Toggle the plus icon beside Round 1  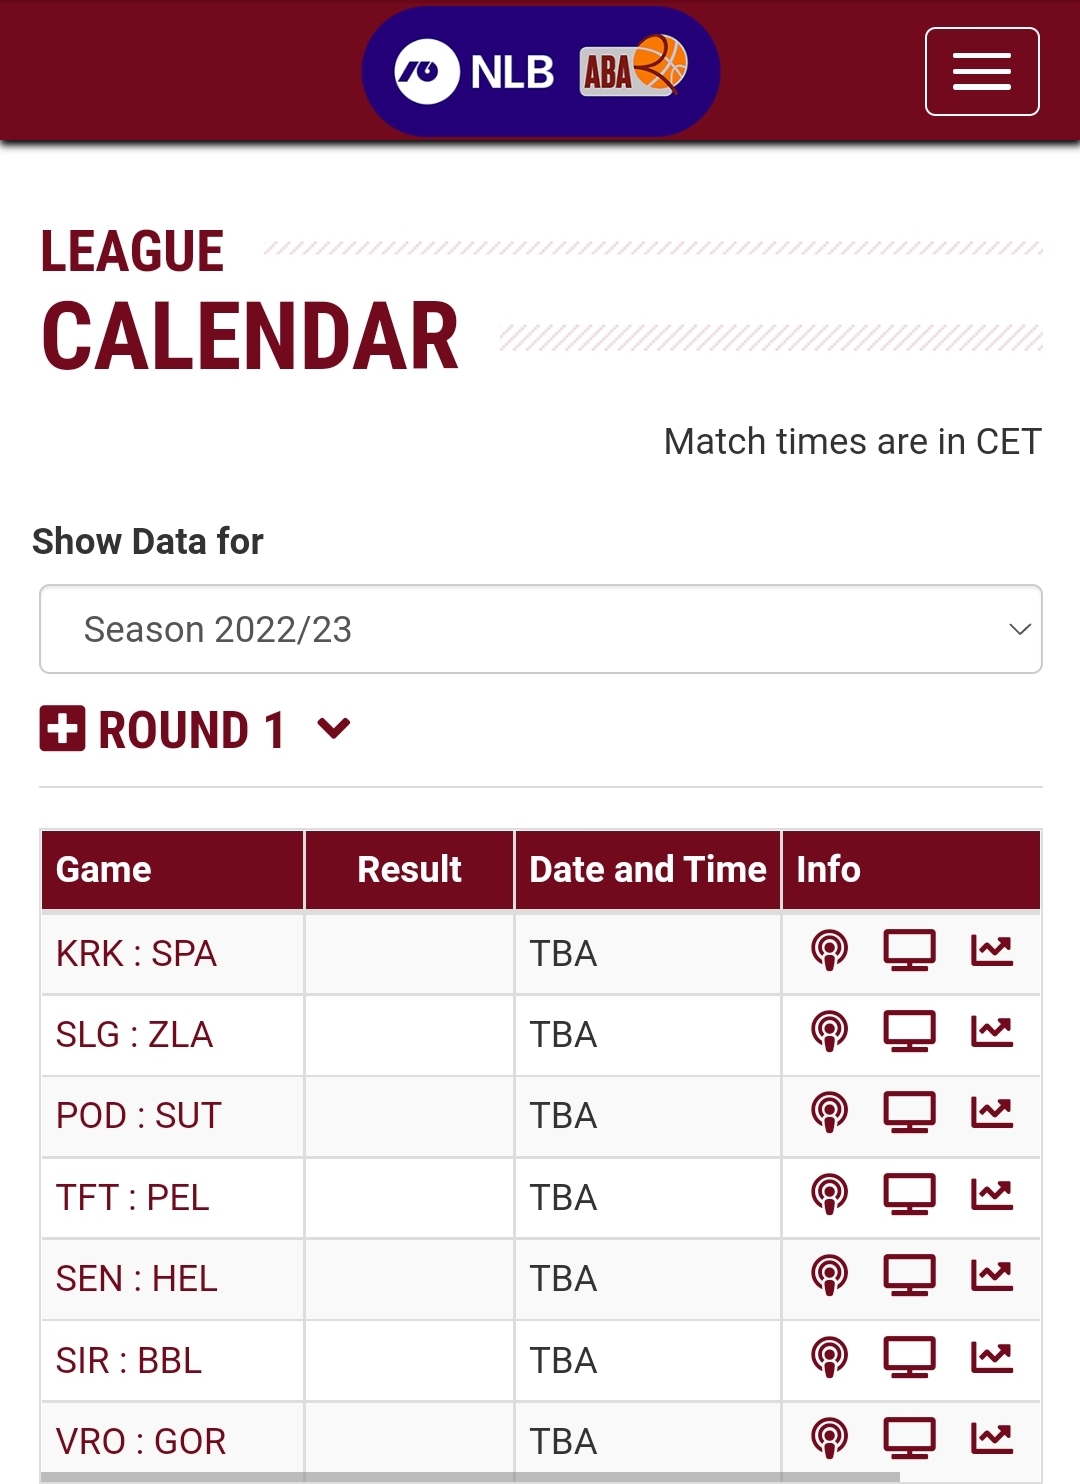(x=62, y=728)
